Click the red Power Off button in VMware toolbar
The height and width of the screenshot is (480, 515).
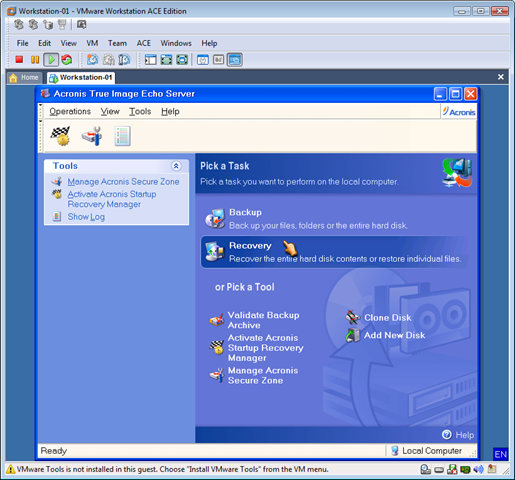19,60
